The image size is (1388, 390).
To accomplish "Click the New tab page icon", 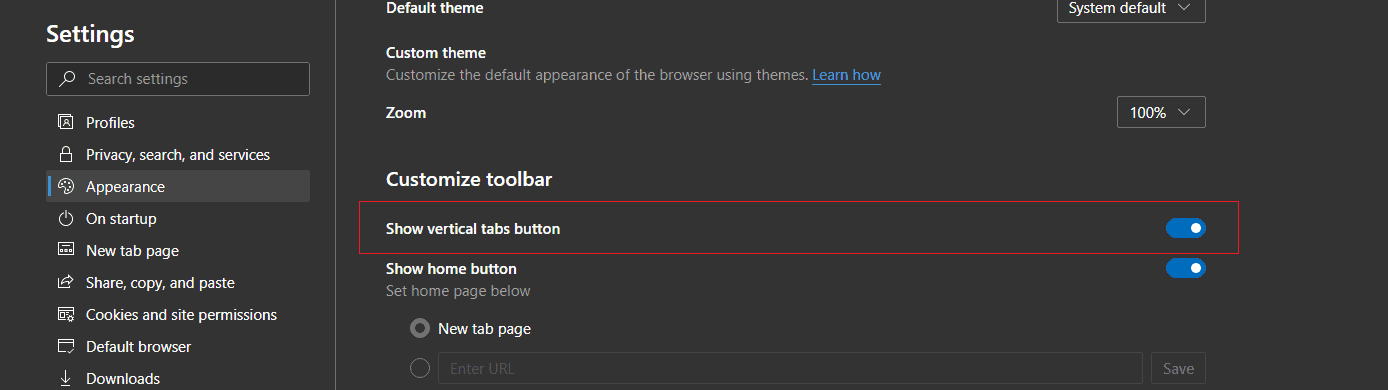I will [x=66, y=251].
